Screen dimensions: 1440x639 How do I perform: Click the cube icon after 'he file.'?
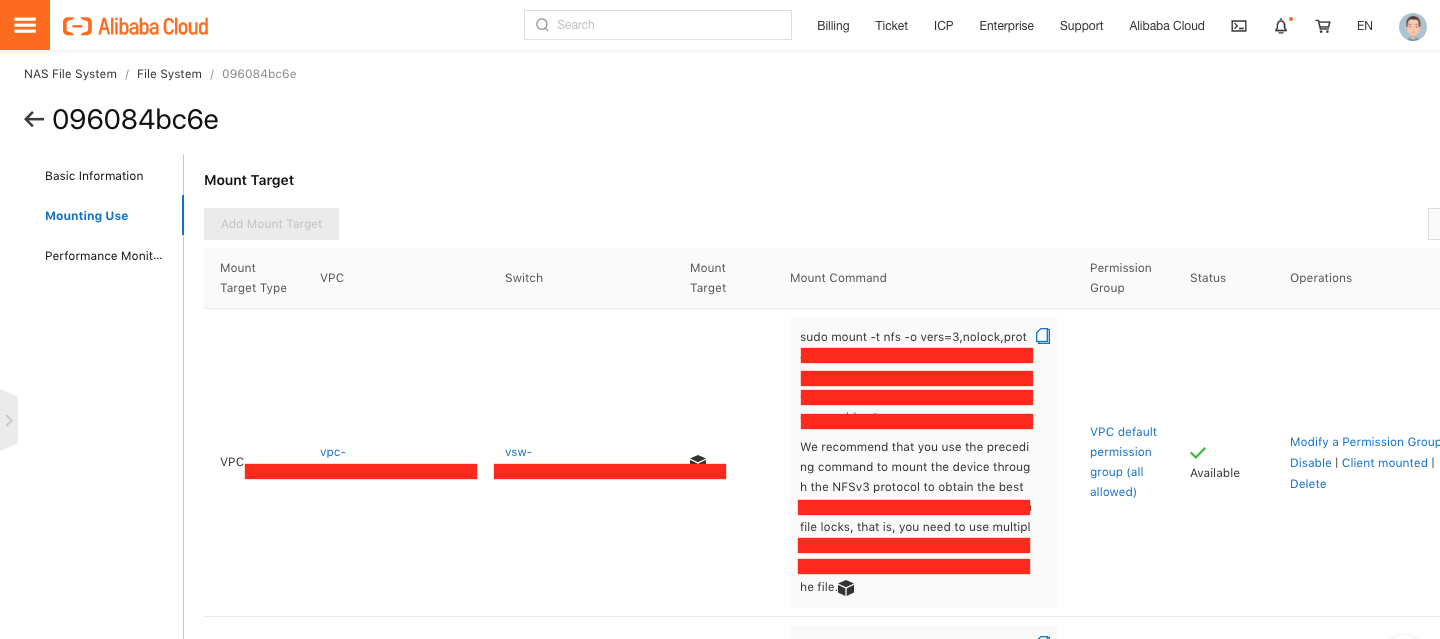point(846,588)
